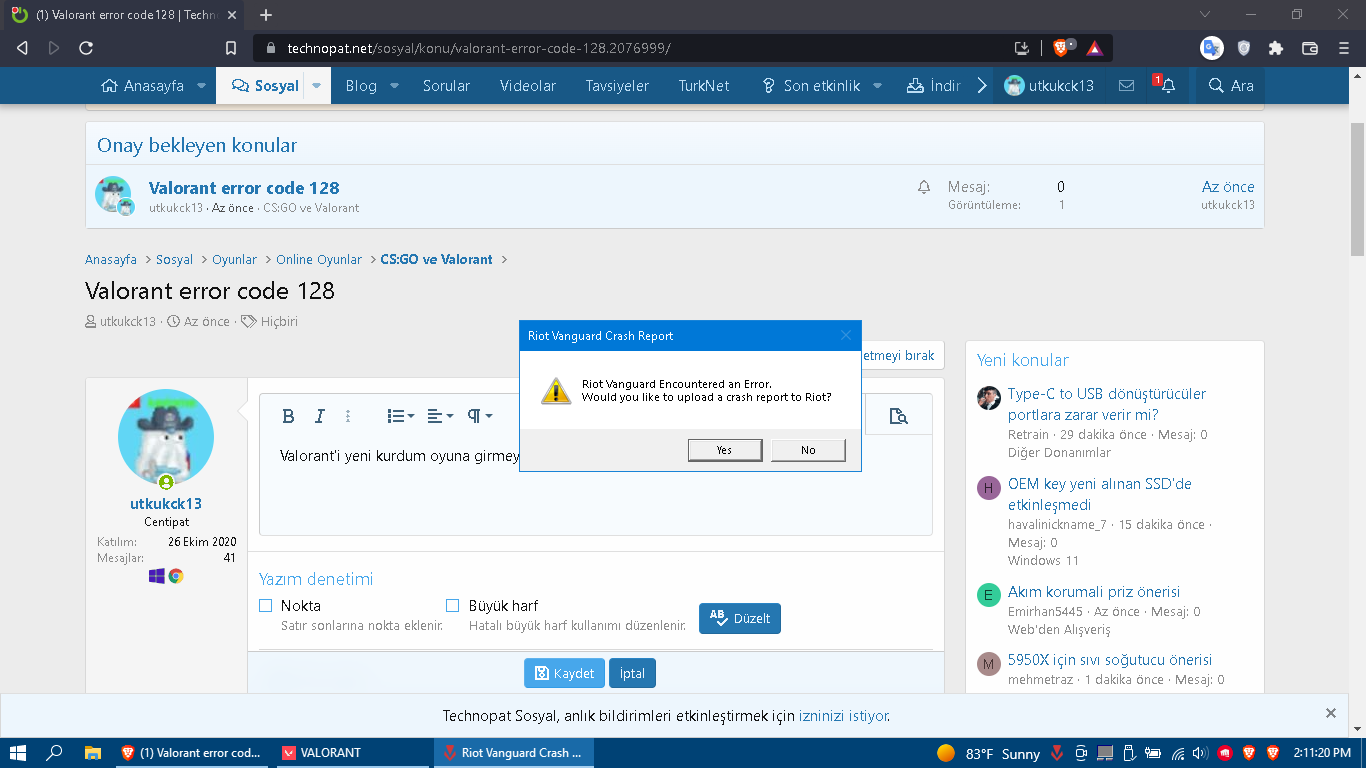The width and height of the screenshot is (1366, 768).
Task: Open the inbox envelope icon
Action: click(x=1126, y=86)
